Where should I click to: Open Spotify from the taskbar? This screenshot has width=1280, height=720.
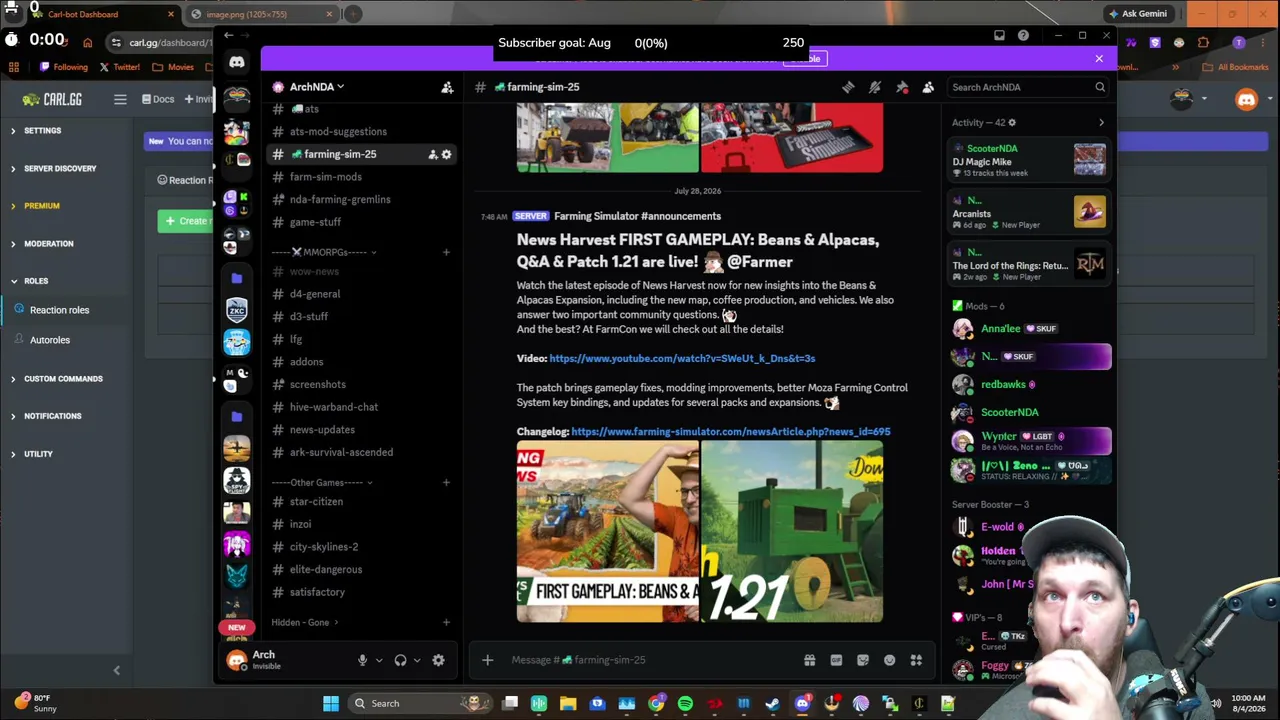tap(685, 704)
